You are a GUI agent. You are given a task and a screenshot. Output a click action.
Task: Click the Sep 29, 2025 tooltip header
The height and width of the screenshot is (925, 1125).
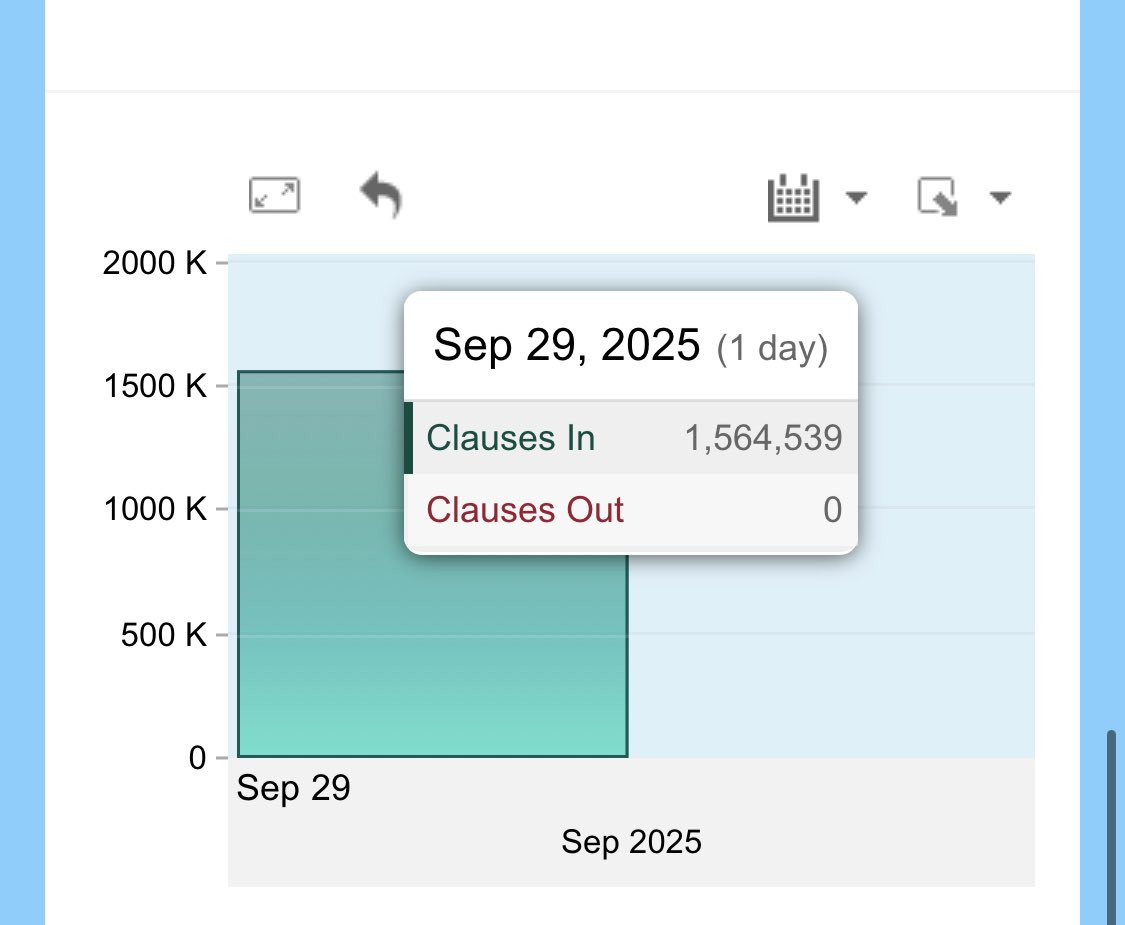631,346
